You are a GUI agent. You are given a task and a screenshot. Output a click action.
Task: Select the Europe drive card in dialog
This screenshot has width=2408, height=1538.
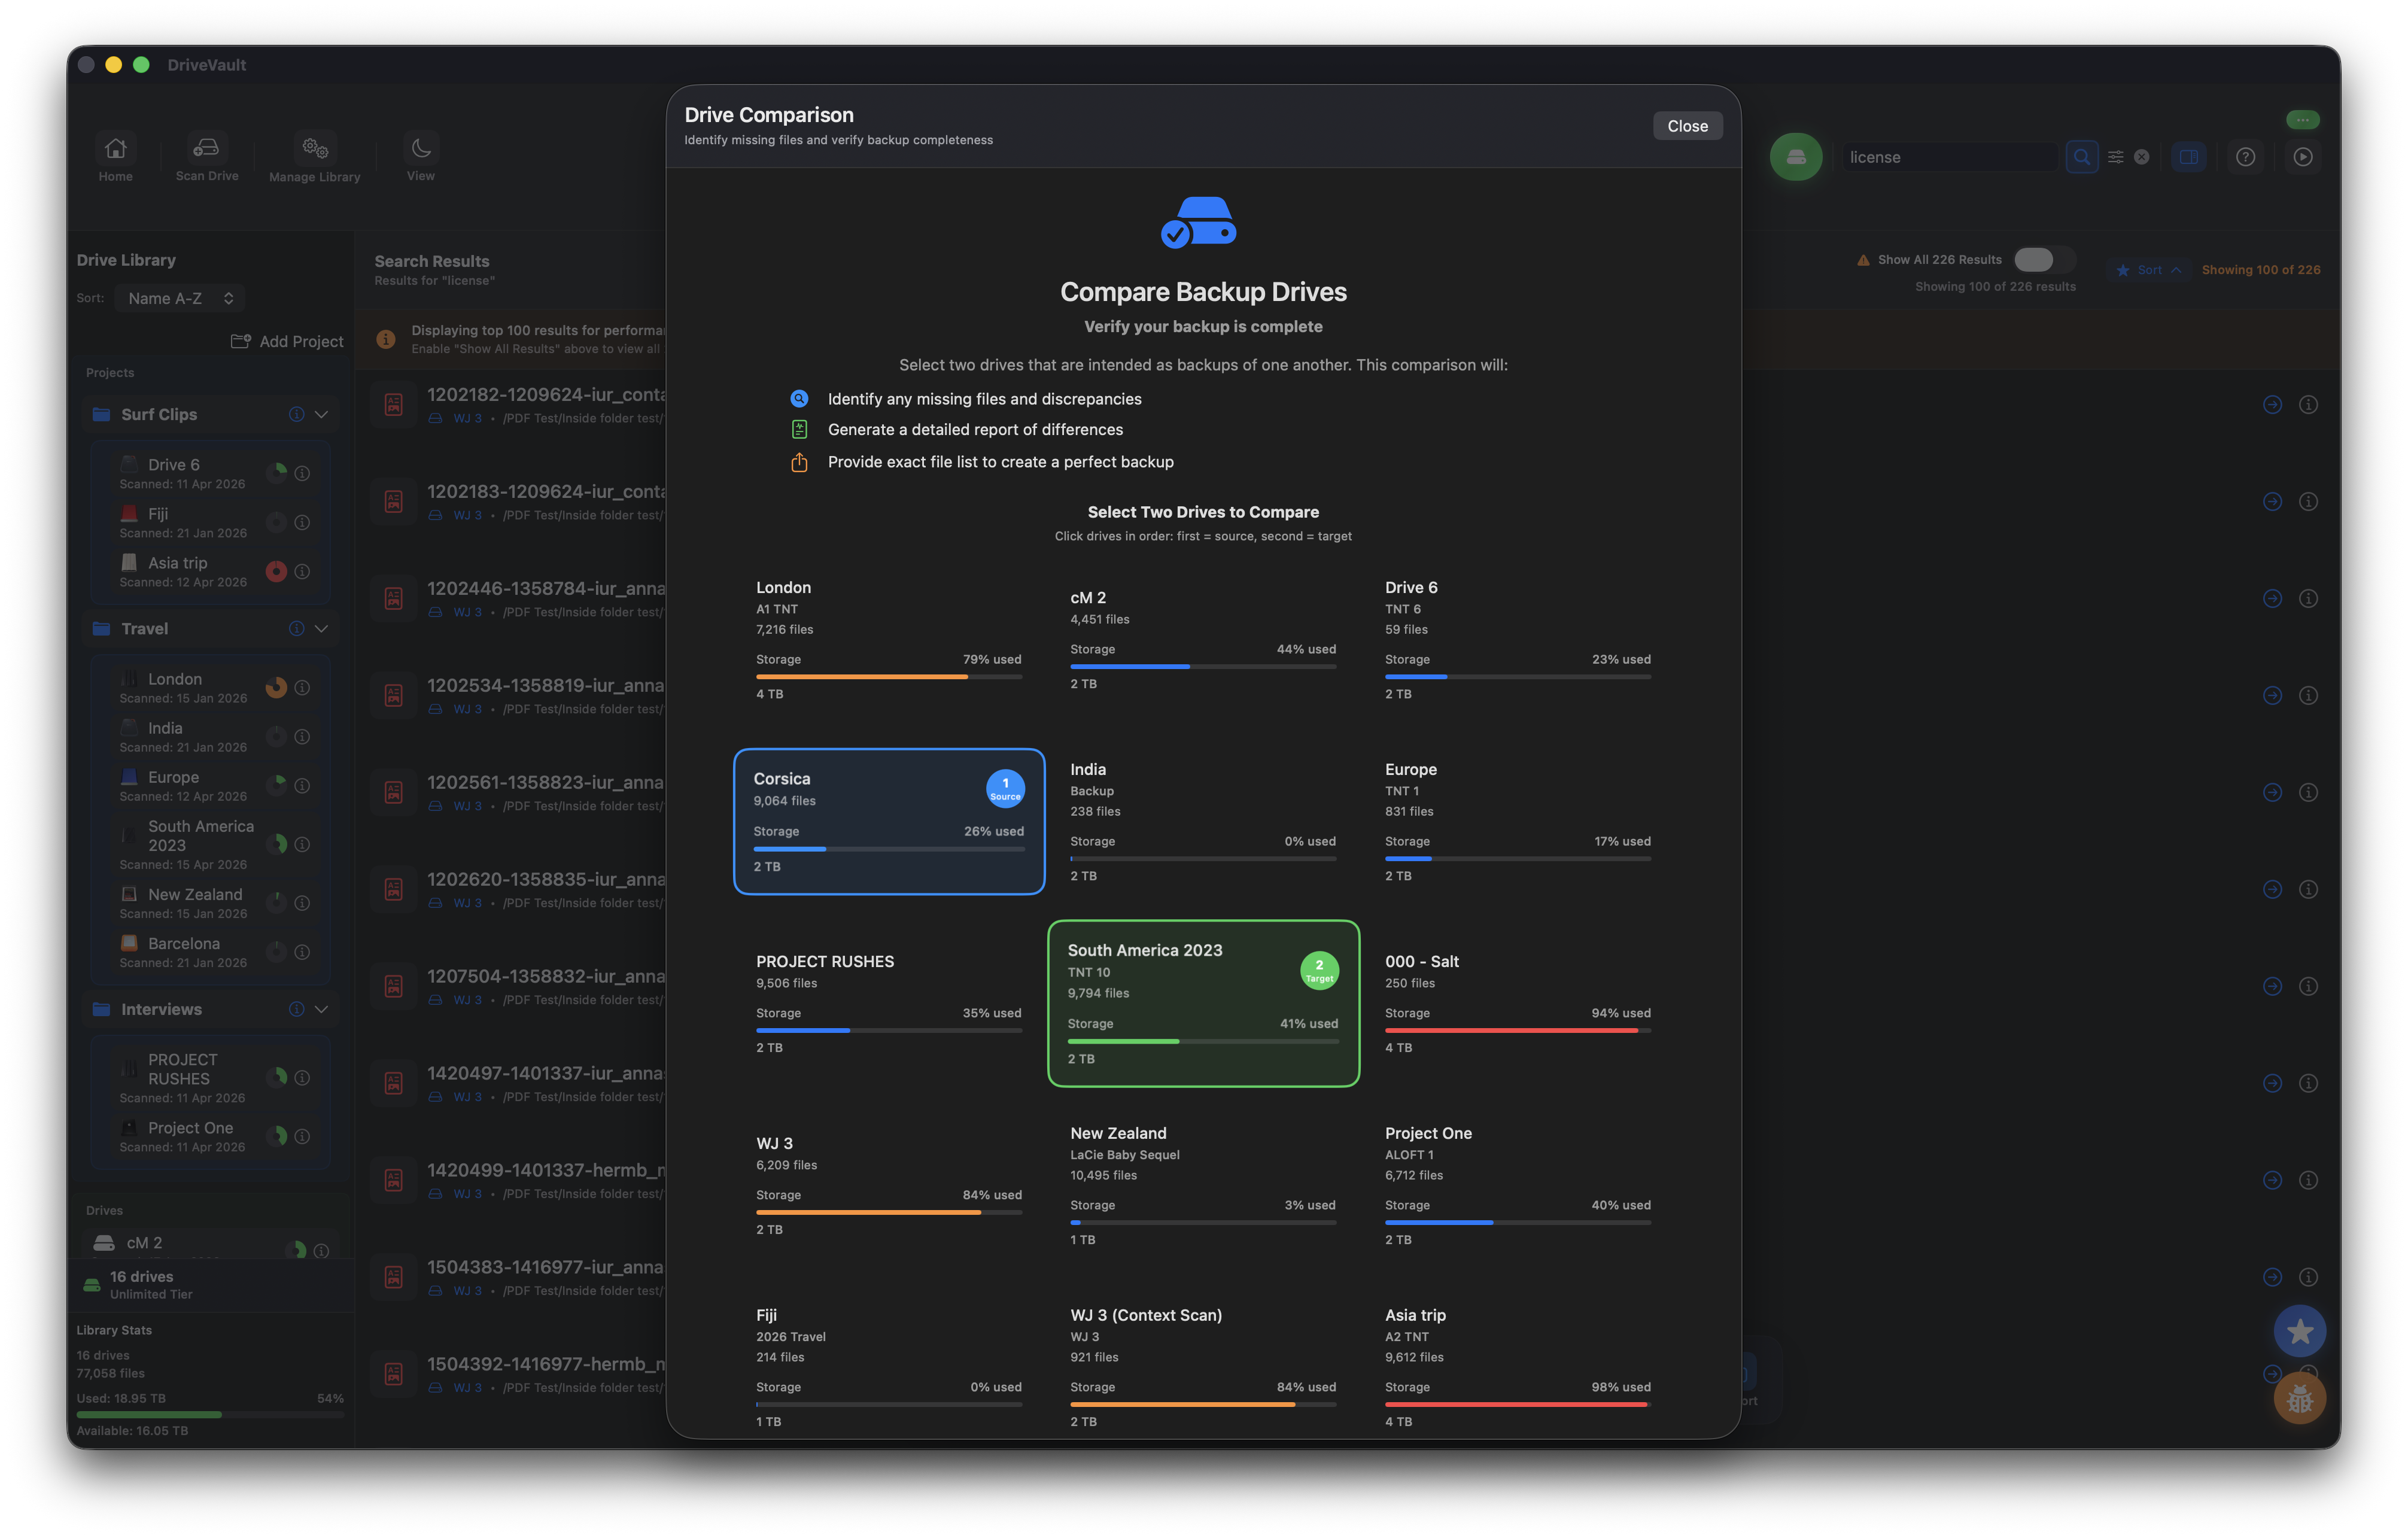pos(1517,821)
